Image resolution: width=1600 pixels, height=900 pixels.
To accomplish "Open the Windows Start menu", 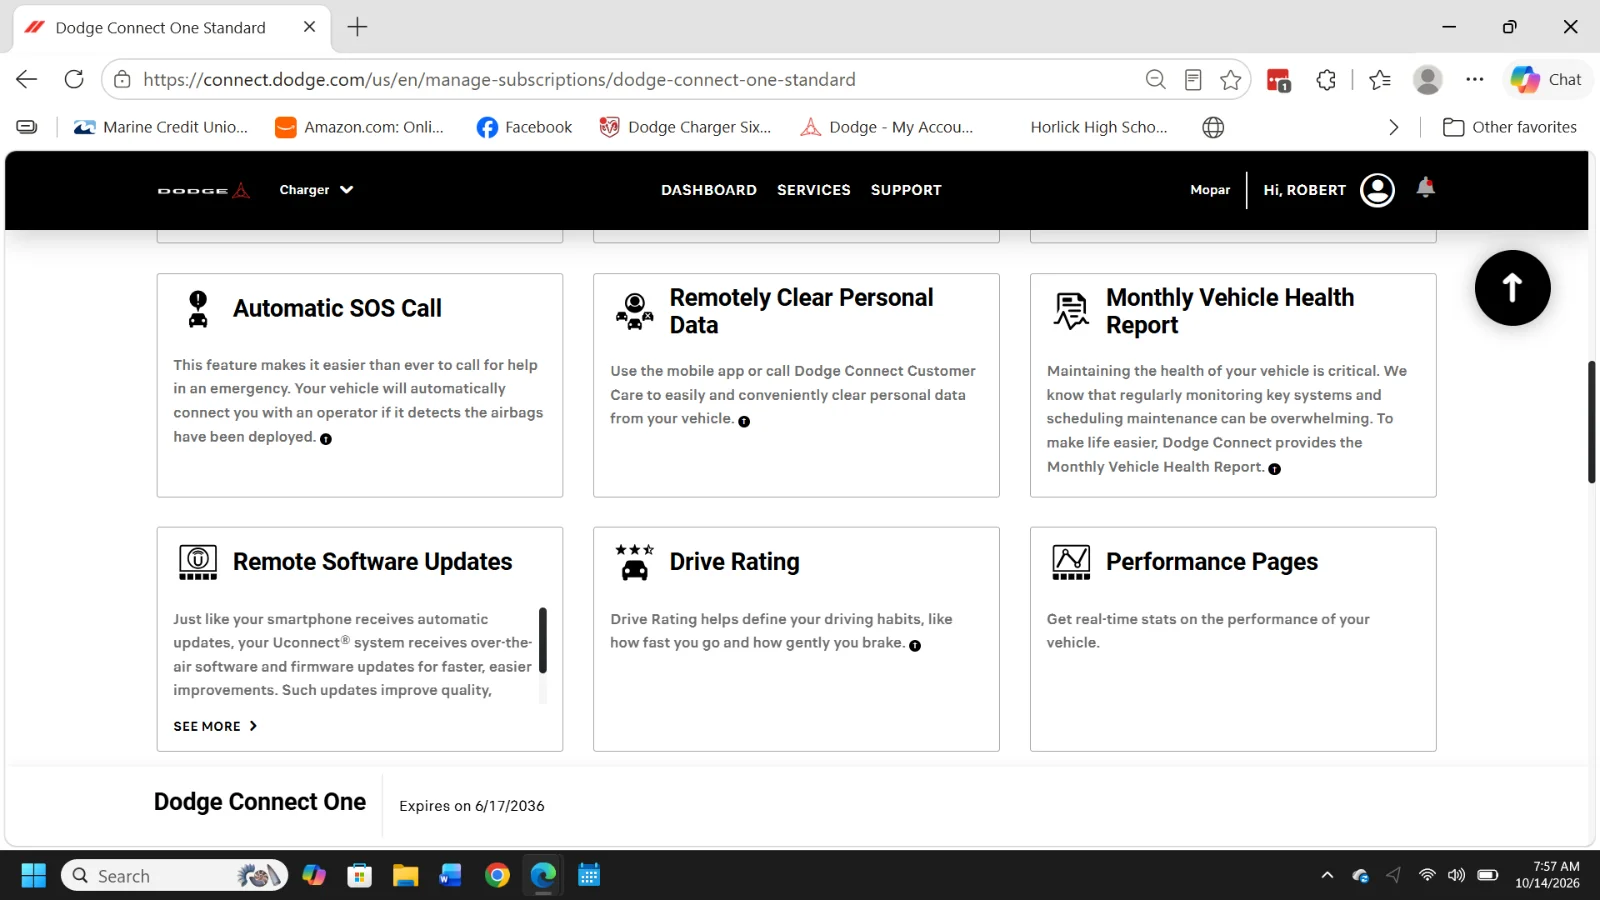I will click(x=33, y=876).
